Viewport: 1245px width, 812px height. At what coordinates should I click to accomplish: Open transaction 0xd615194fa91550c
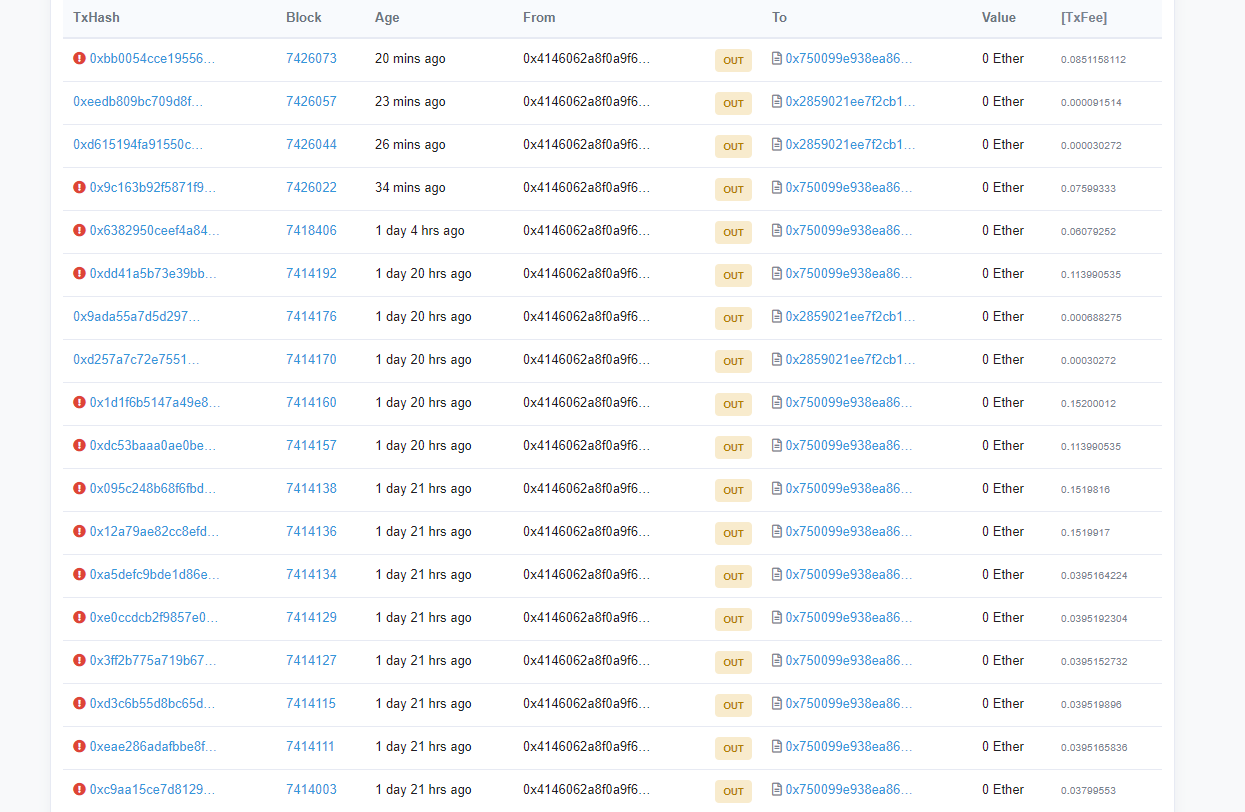pos(138,144)
